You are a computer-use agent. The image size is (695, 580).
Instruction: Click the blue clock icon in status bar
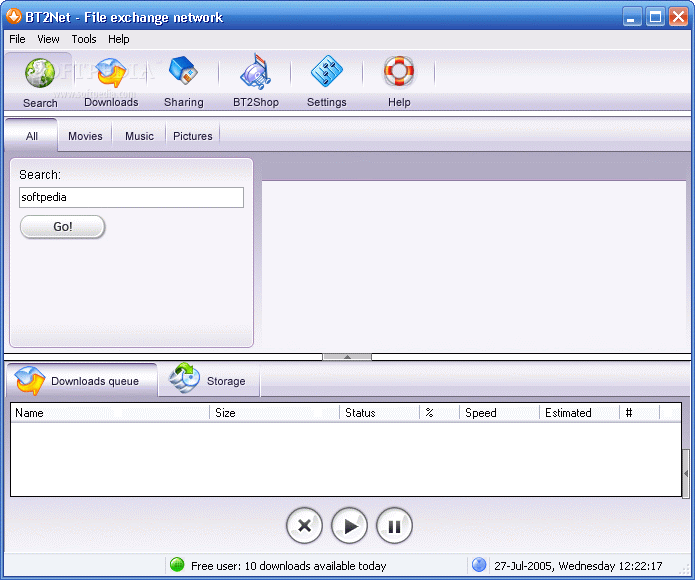click(479, 565)
